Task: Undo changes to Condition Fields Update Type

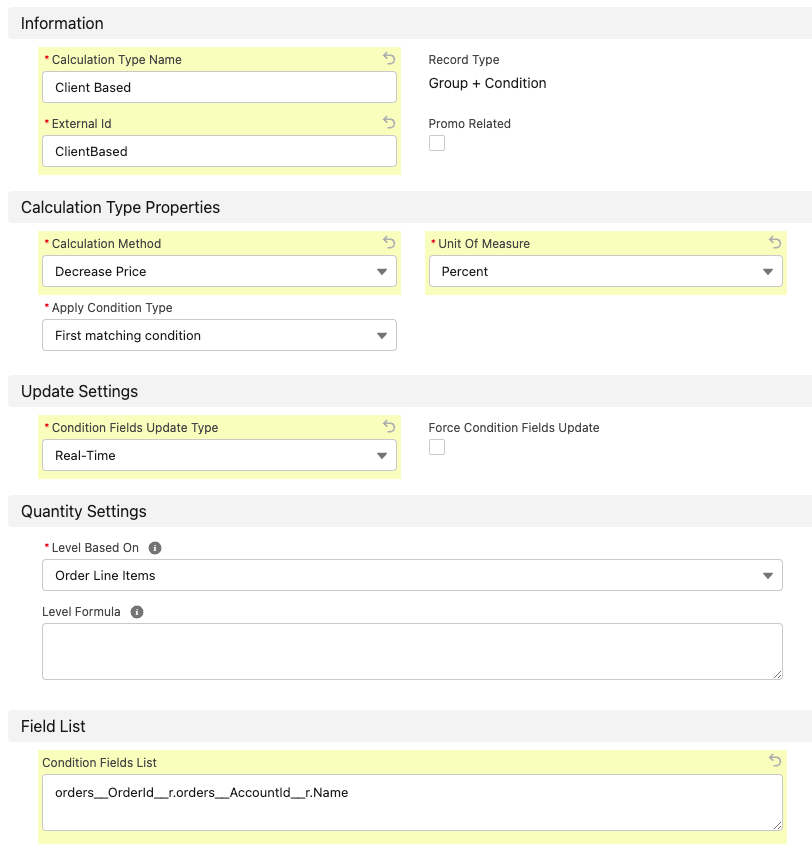Action: click(389, 427)
